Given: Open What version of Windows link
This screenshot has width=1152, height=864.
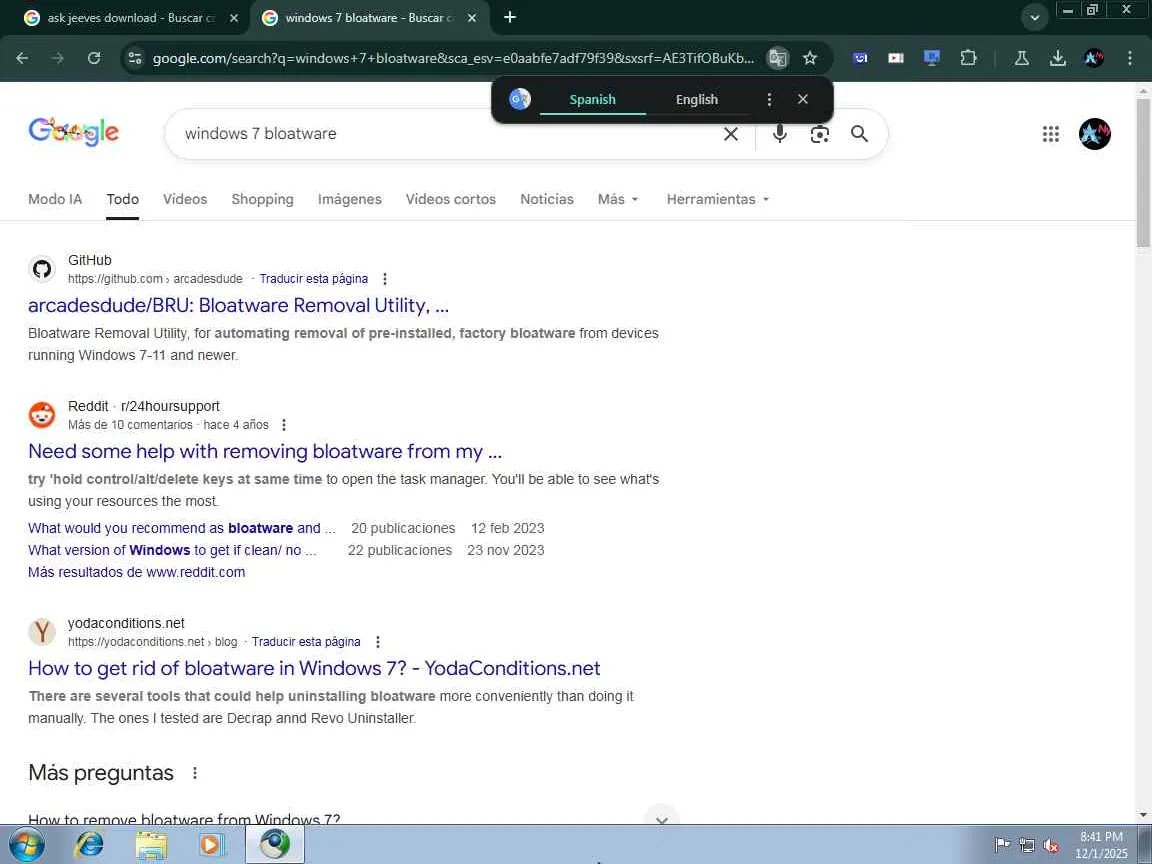Looking at the screenshot, I should (x=172, y=550).
